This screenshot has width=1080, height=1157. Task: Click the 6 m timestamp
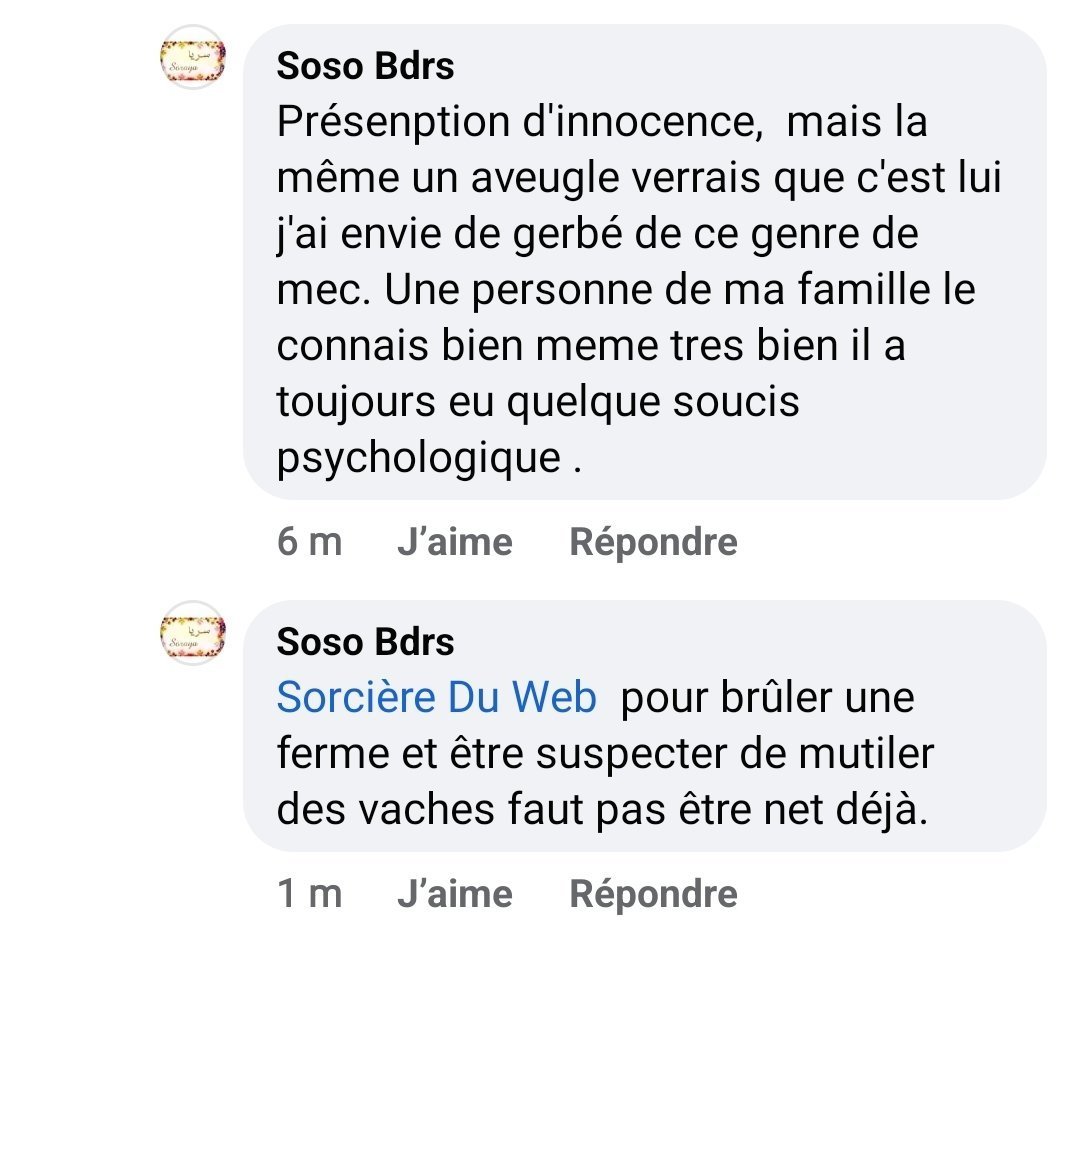coord(309,542)
